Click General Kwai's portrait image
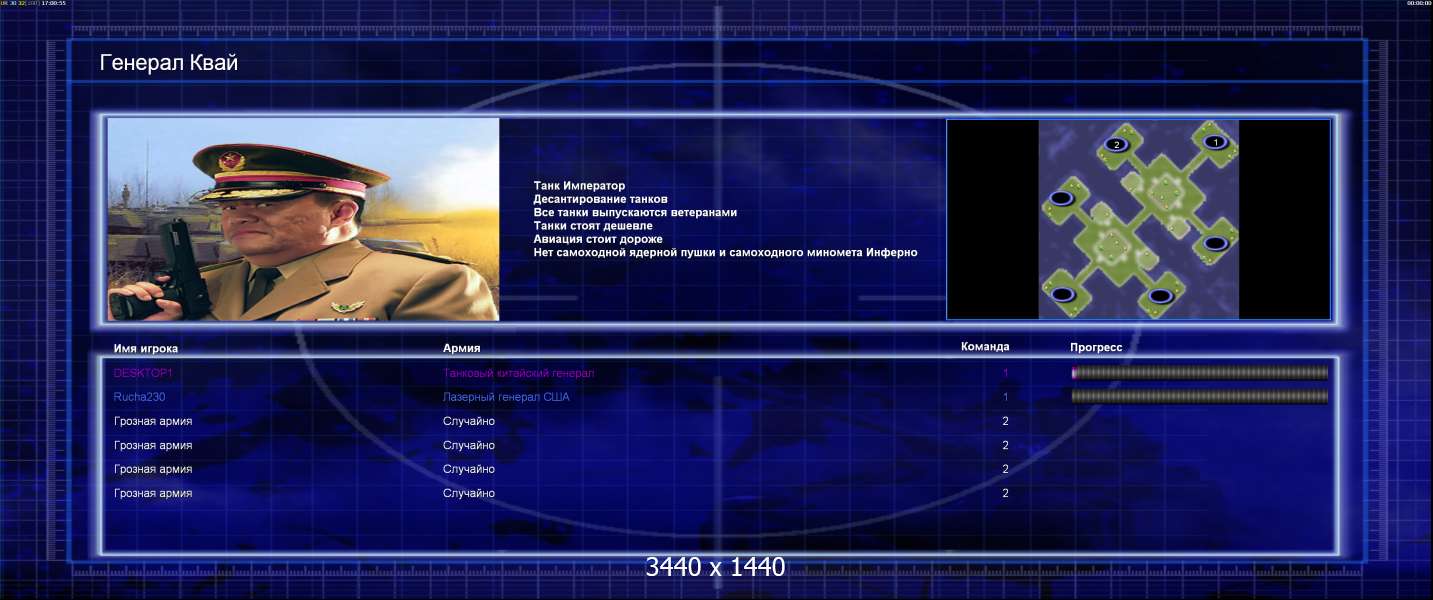Screen dimensions: 1433x600 click(303, 219)
